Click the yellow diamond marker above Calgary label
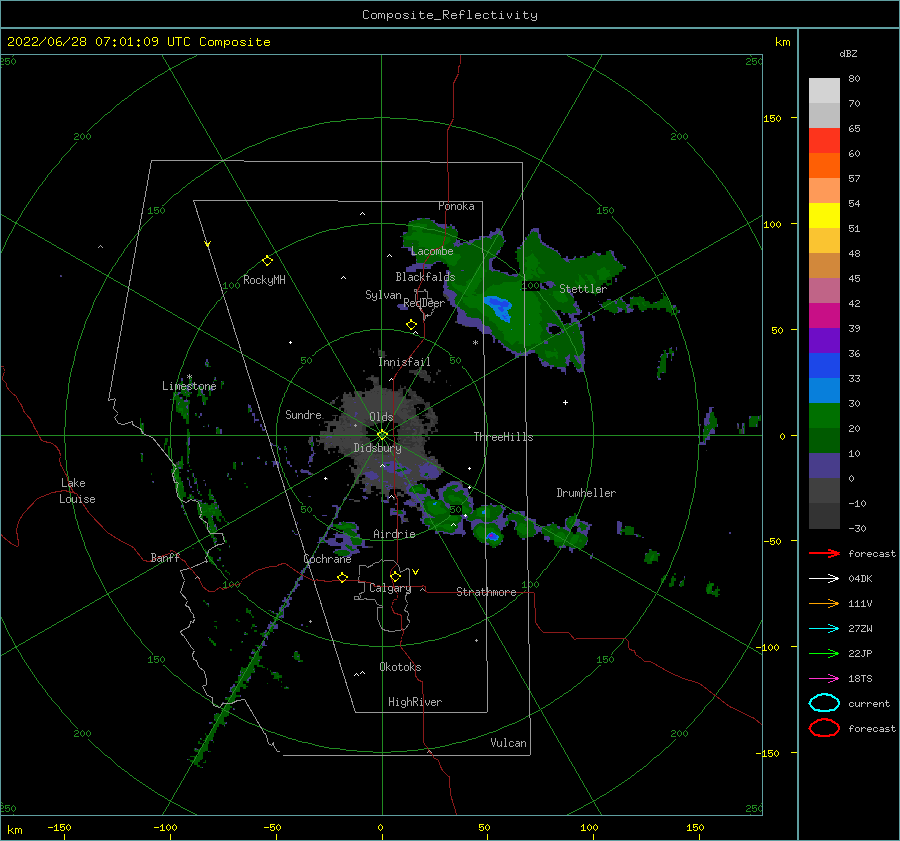The width and height of the screenshot is (900, 841). tap(395, 576)
